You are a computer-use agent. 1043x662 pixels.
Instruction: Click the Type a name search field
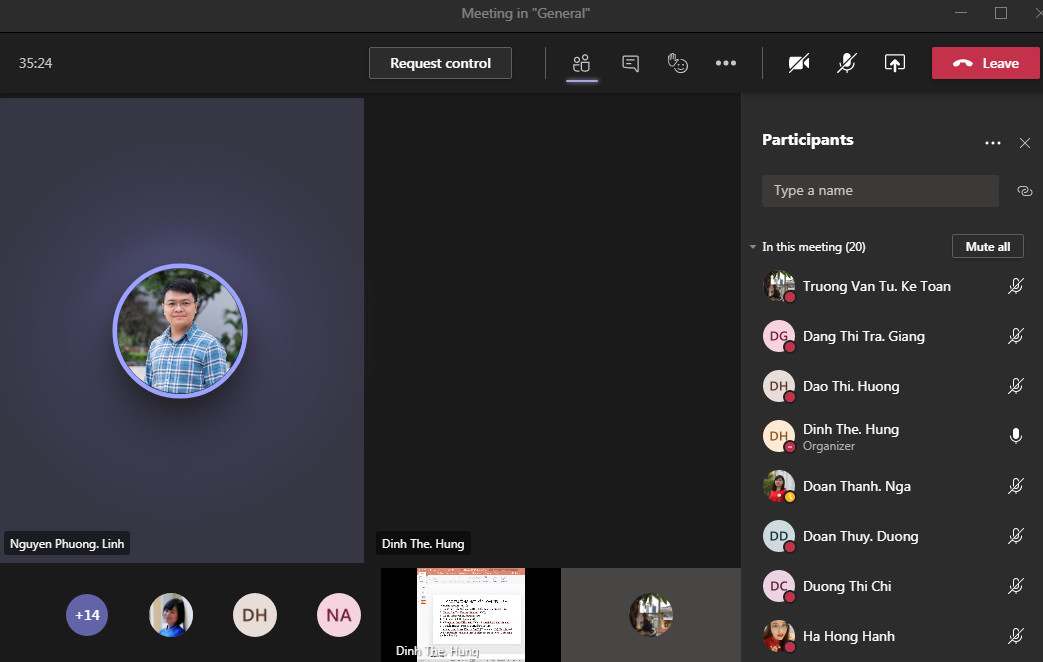[x=880, y=191]
